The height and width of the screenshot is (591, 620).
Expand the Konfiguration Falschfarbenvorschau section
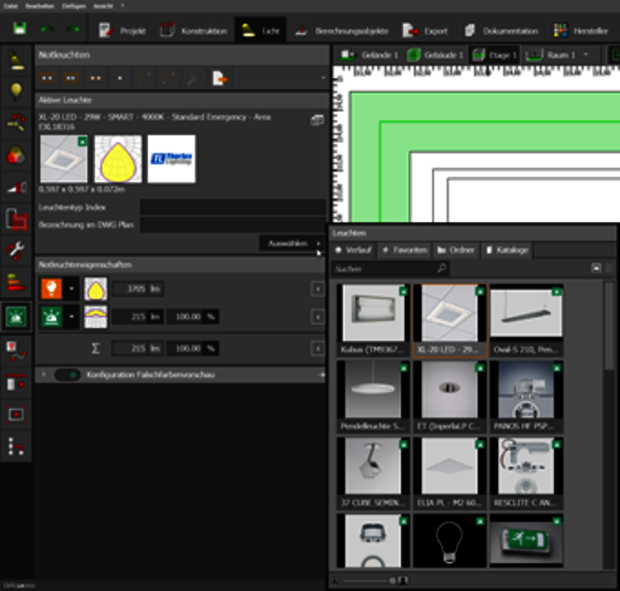pos(44,374)
